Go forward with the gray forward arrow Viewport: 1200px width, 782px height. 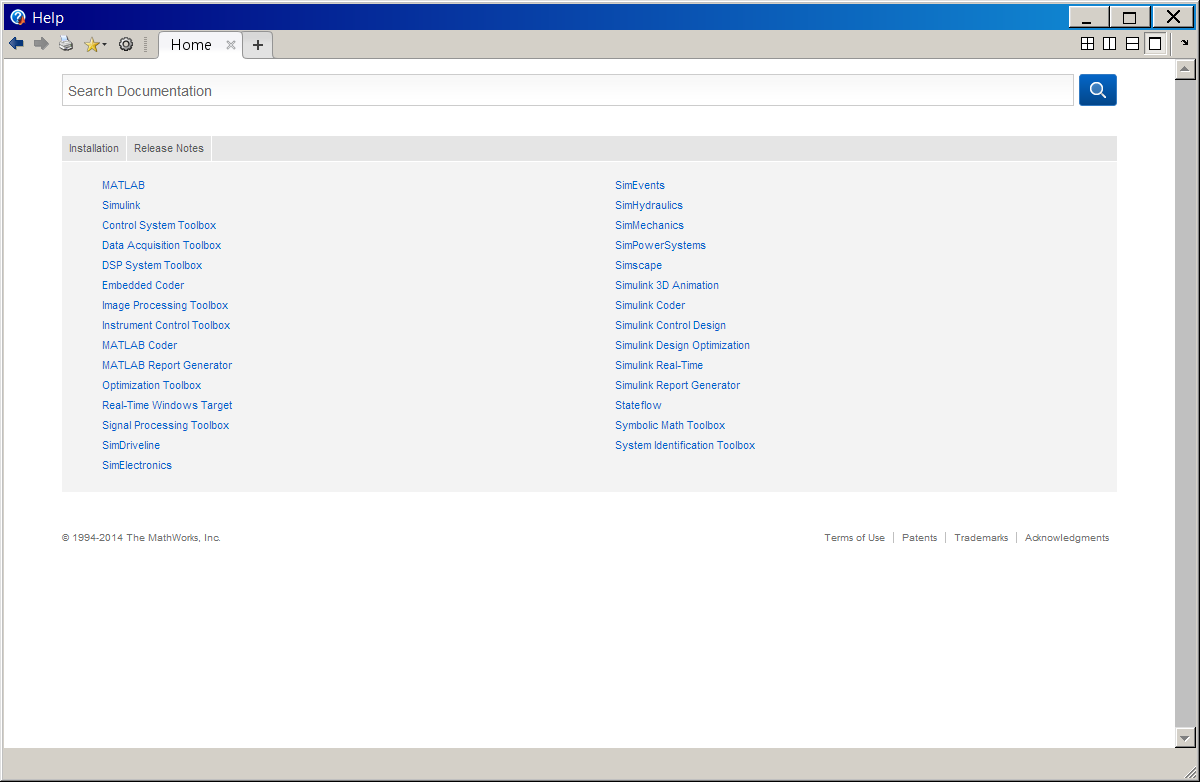coord(41,44)
